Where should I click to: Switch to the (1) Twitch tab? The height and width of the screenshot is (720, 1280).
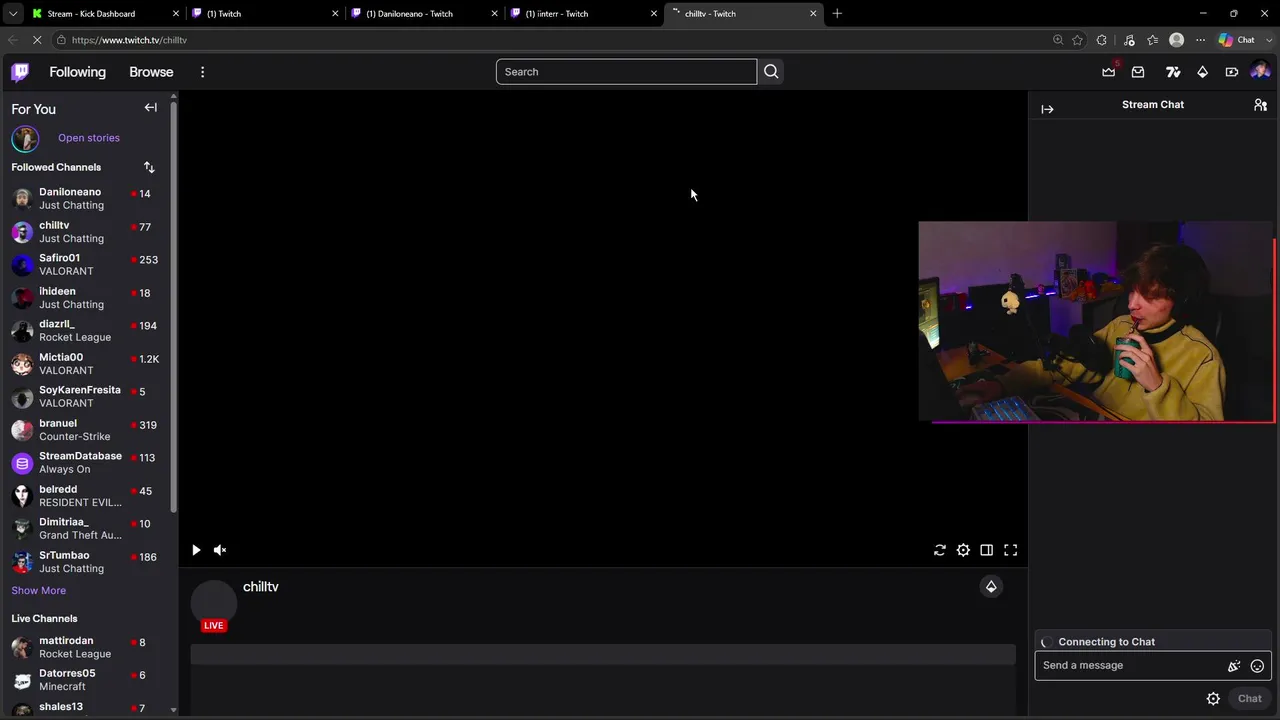click(264, 14)
